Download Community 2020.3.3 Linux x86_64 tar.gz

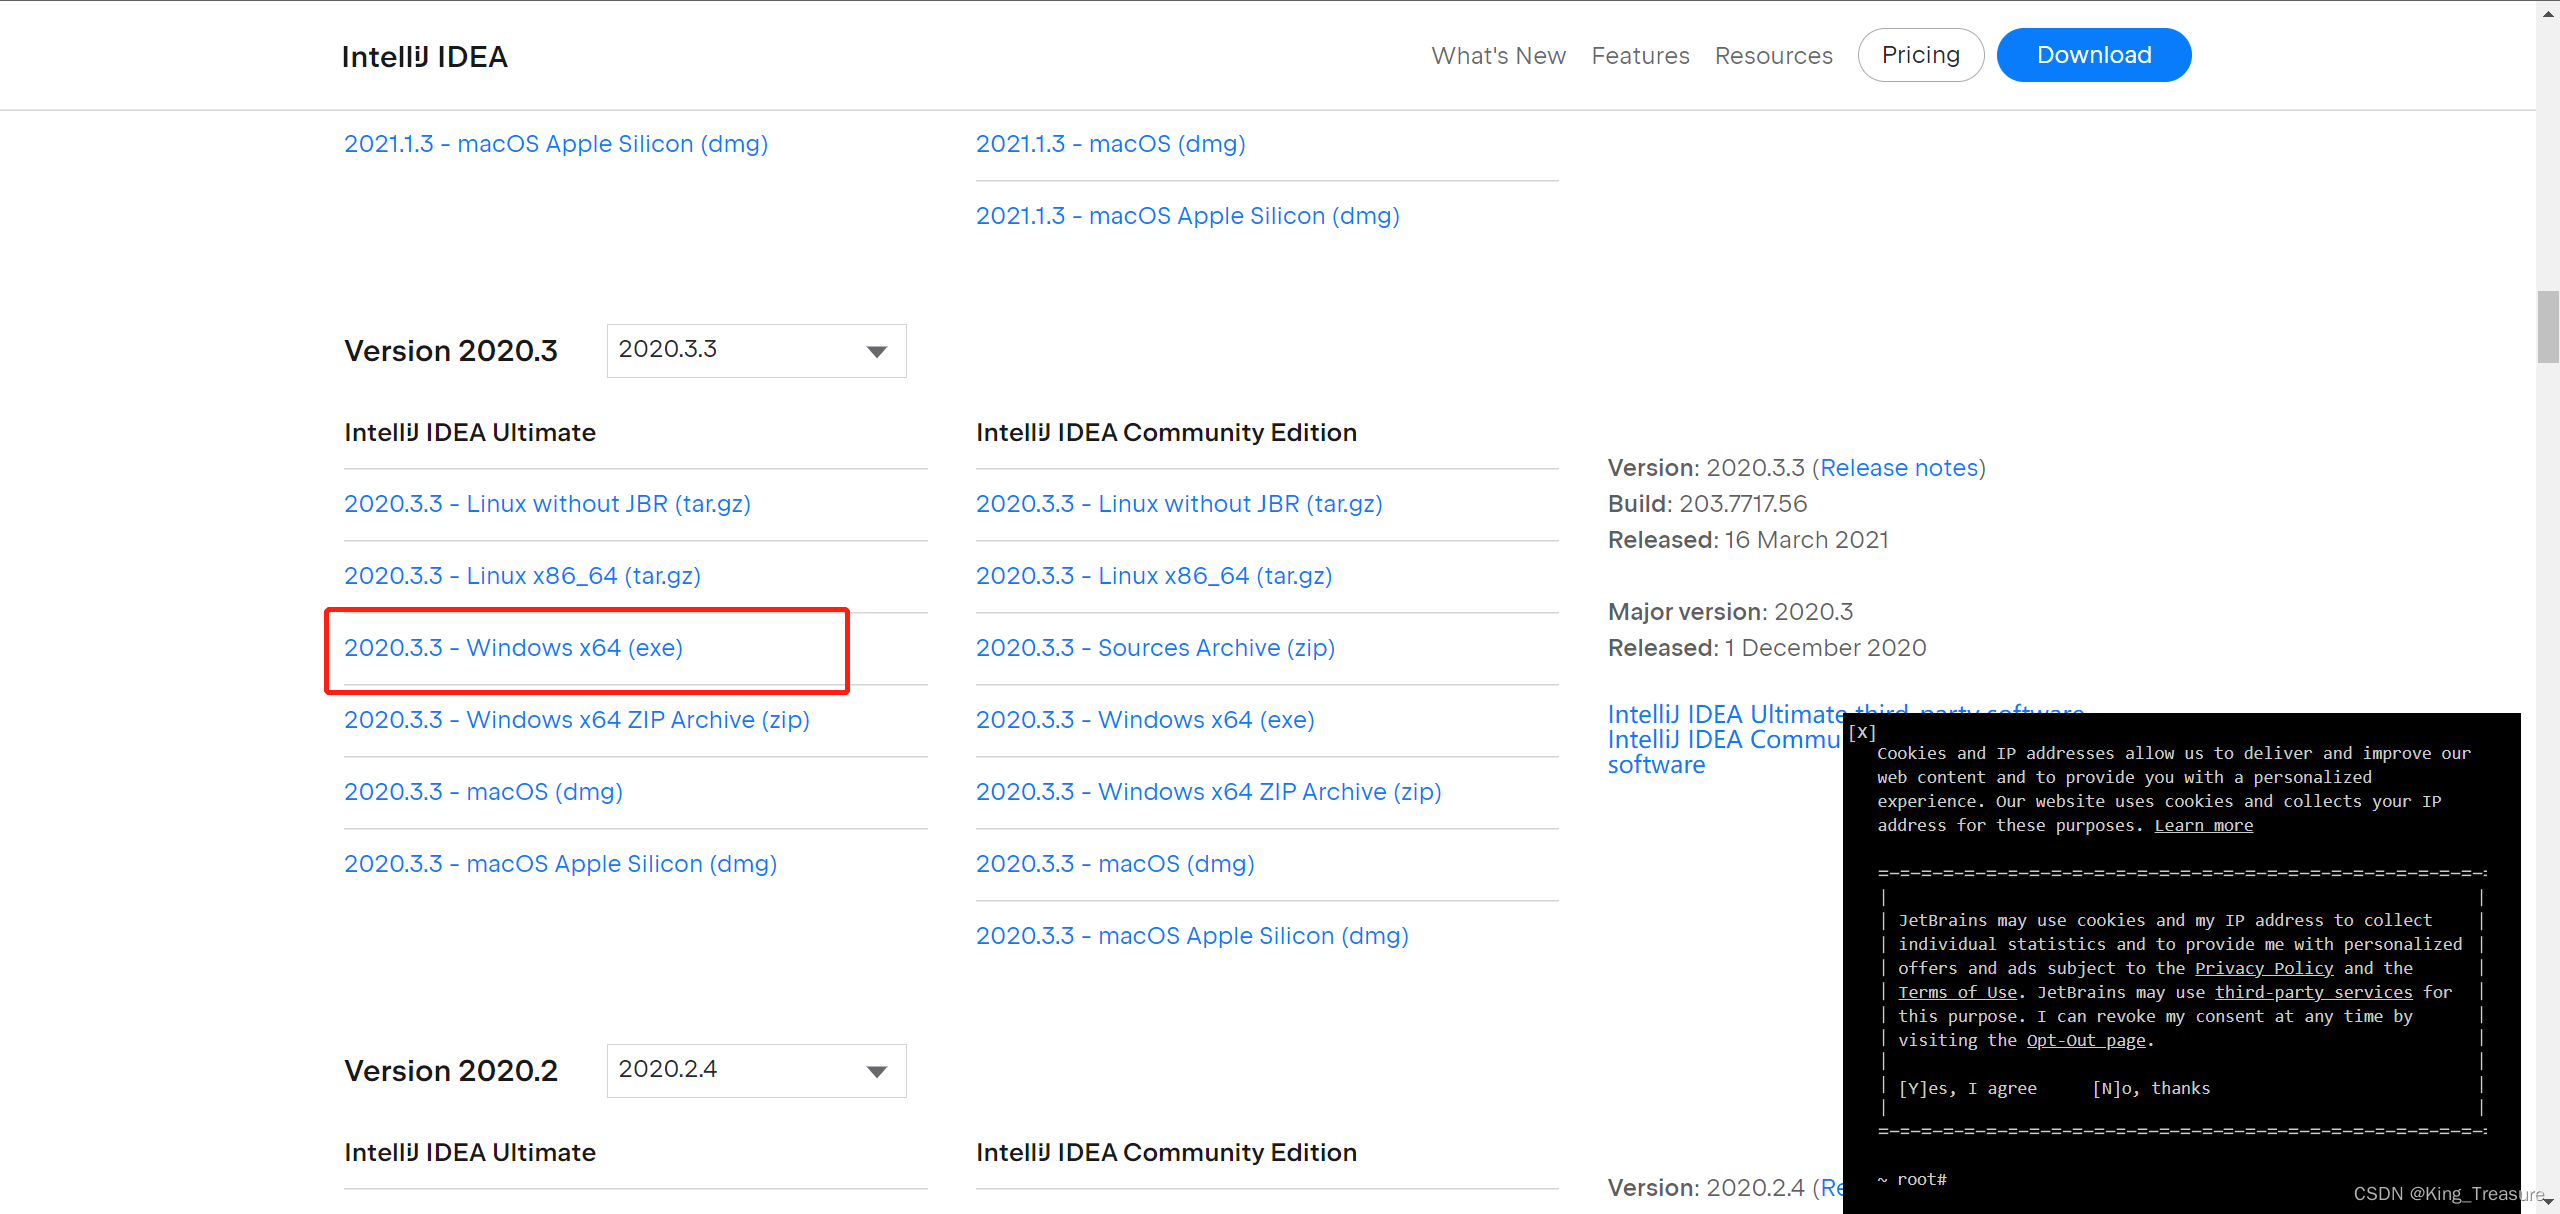tap(1154, 576)
